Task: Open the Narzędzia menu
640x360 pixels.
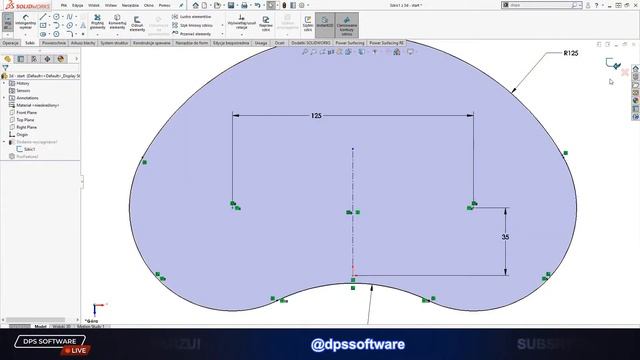Action: pyautogui.click(x=130, y=5)
